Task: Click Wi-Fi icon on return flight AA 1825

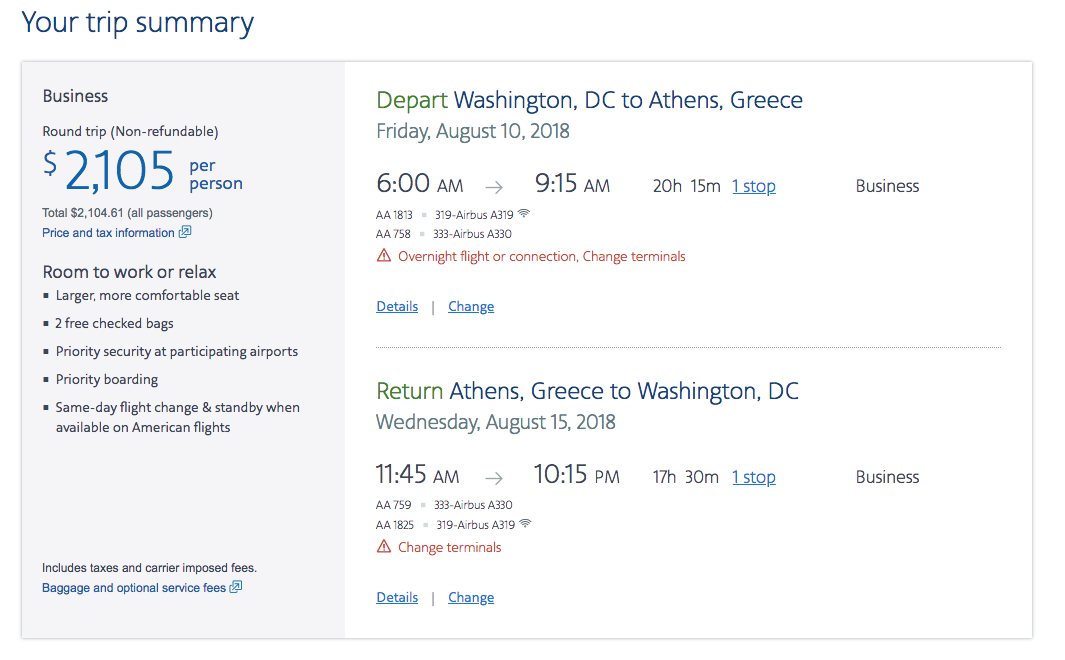Action: click(525, 524)
